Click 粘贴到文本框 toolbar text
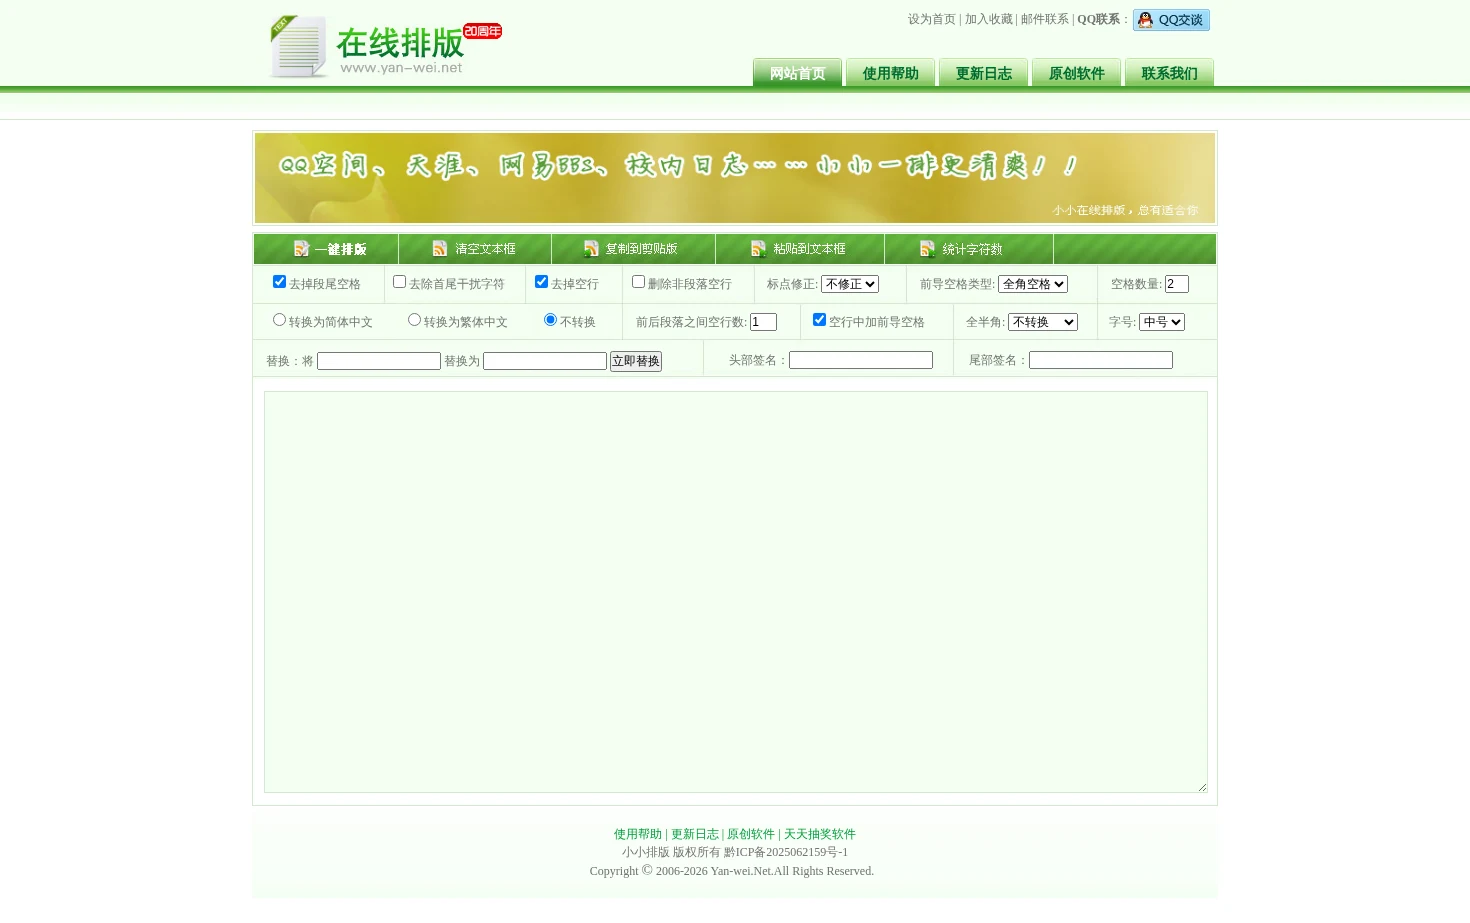The image size is (1470, 923). [809, 249]
